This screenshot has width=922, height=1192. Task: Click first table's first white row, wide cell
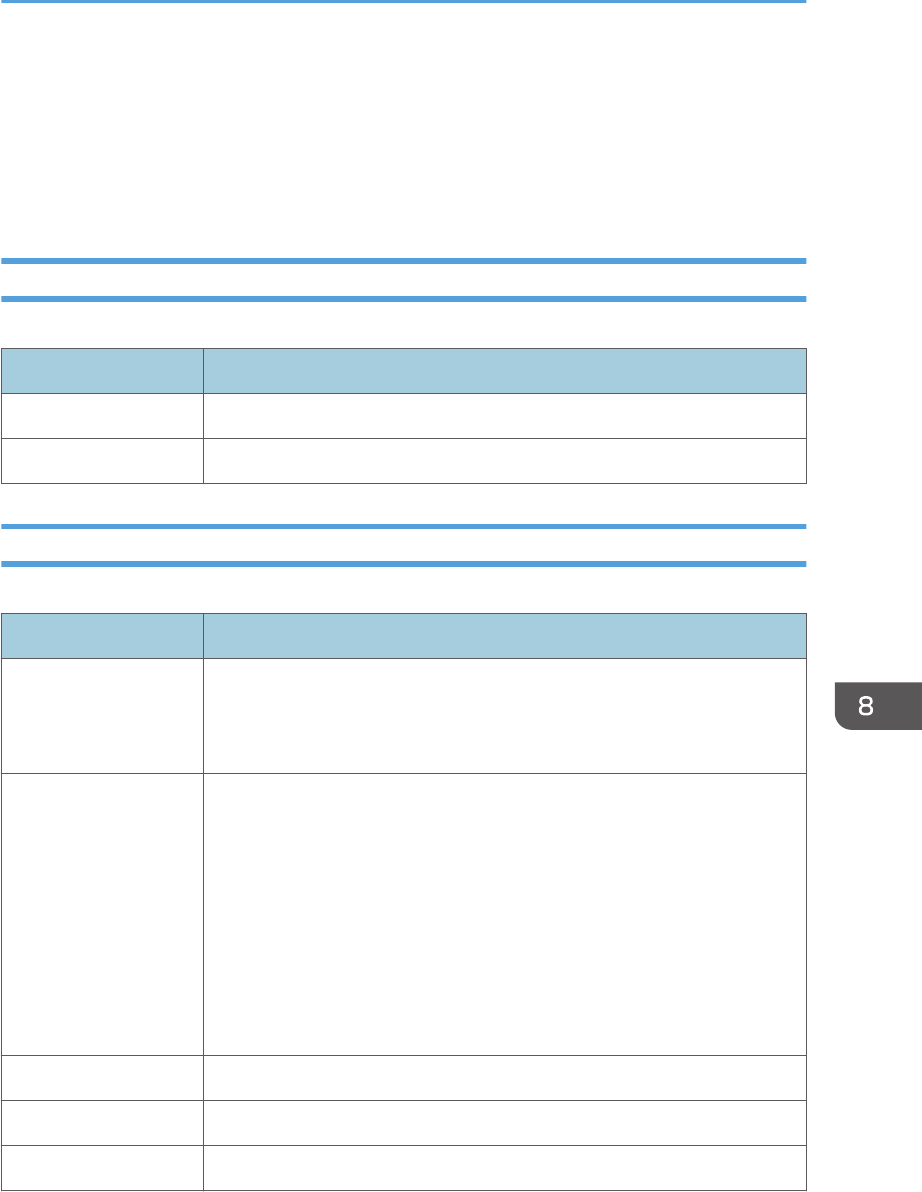tap(505, 416)
